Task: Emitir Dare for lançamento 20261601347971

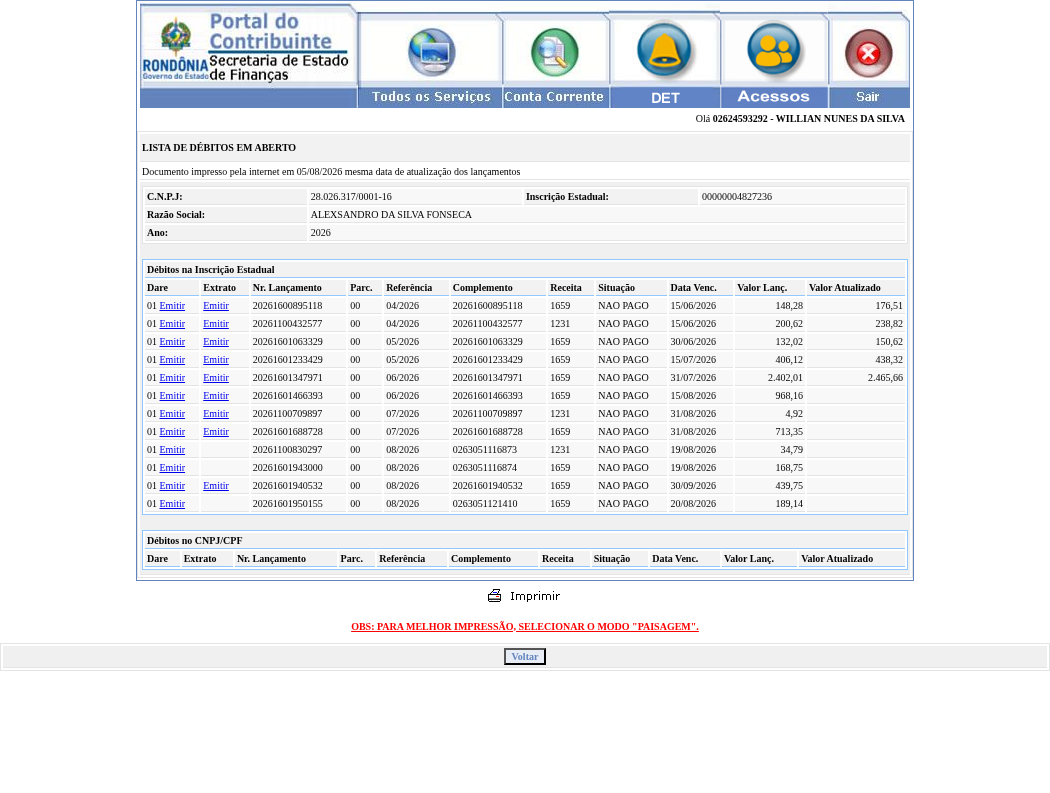Action: (172, 378)
